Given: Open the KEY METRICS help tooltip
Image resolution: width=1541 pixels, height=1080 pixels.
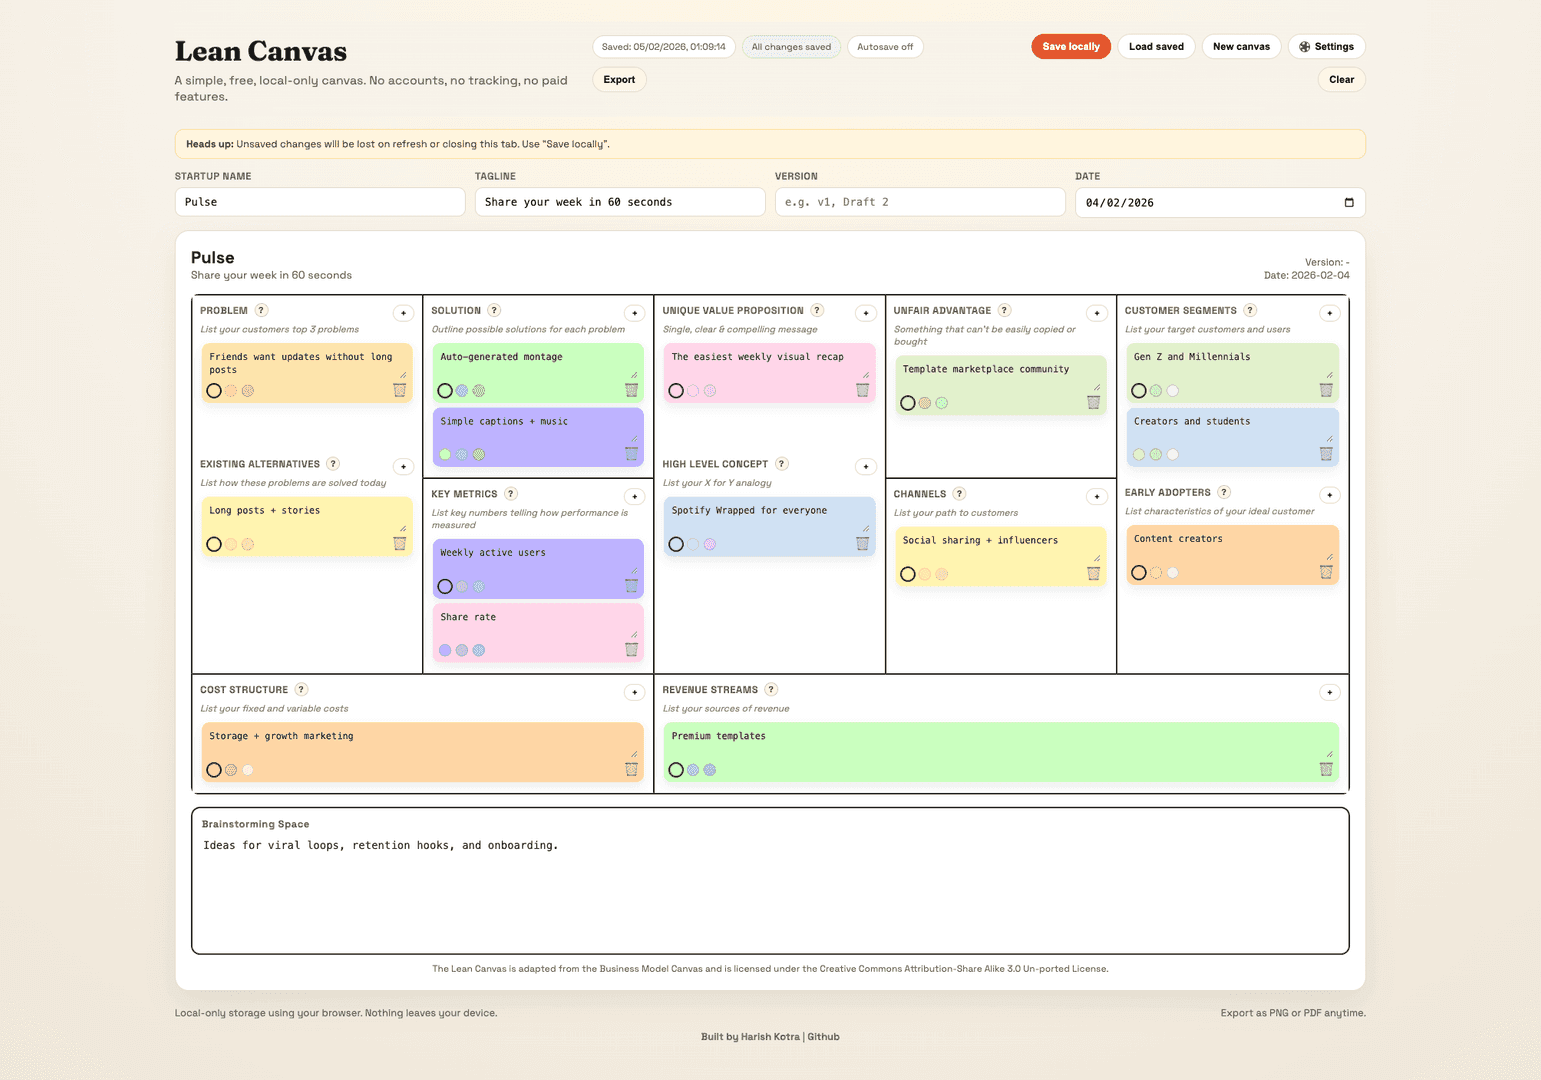Looking at the screenshot, I should [x=511, y=493].
